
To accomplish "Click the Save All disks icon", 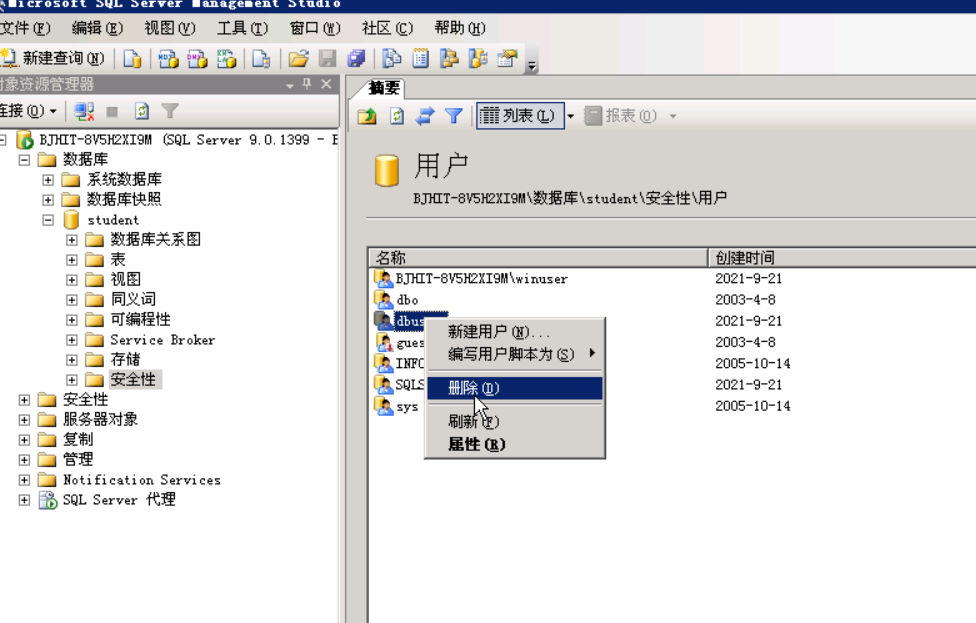I will click(356, 59).
